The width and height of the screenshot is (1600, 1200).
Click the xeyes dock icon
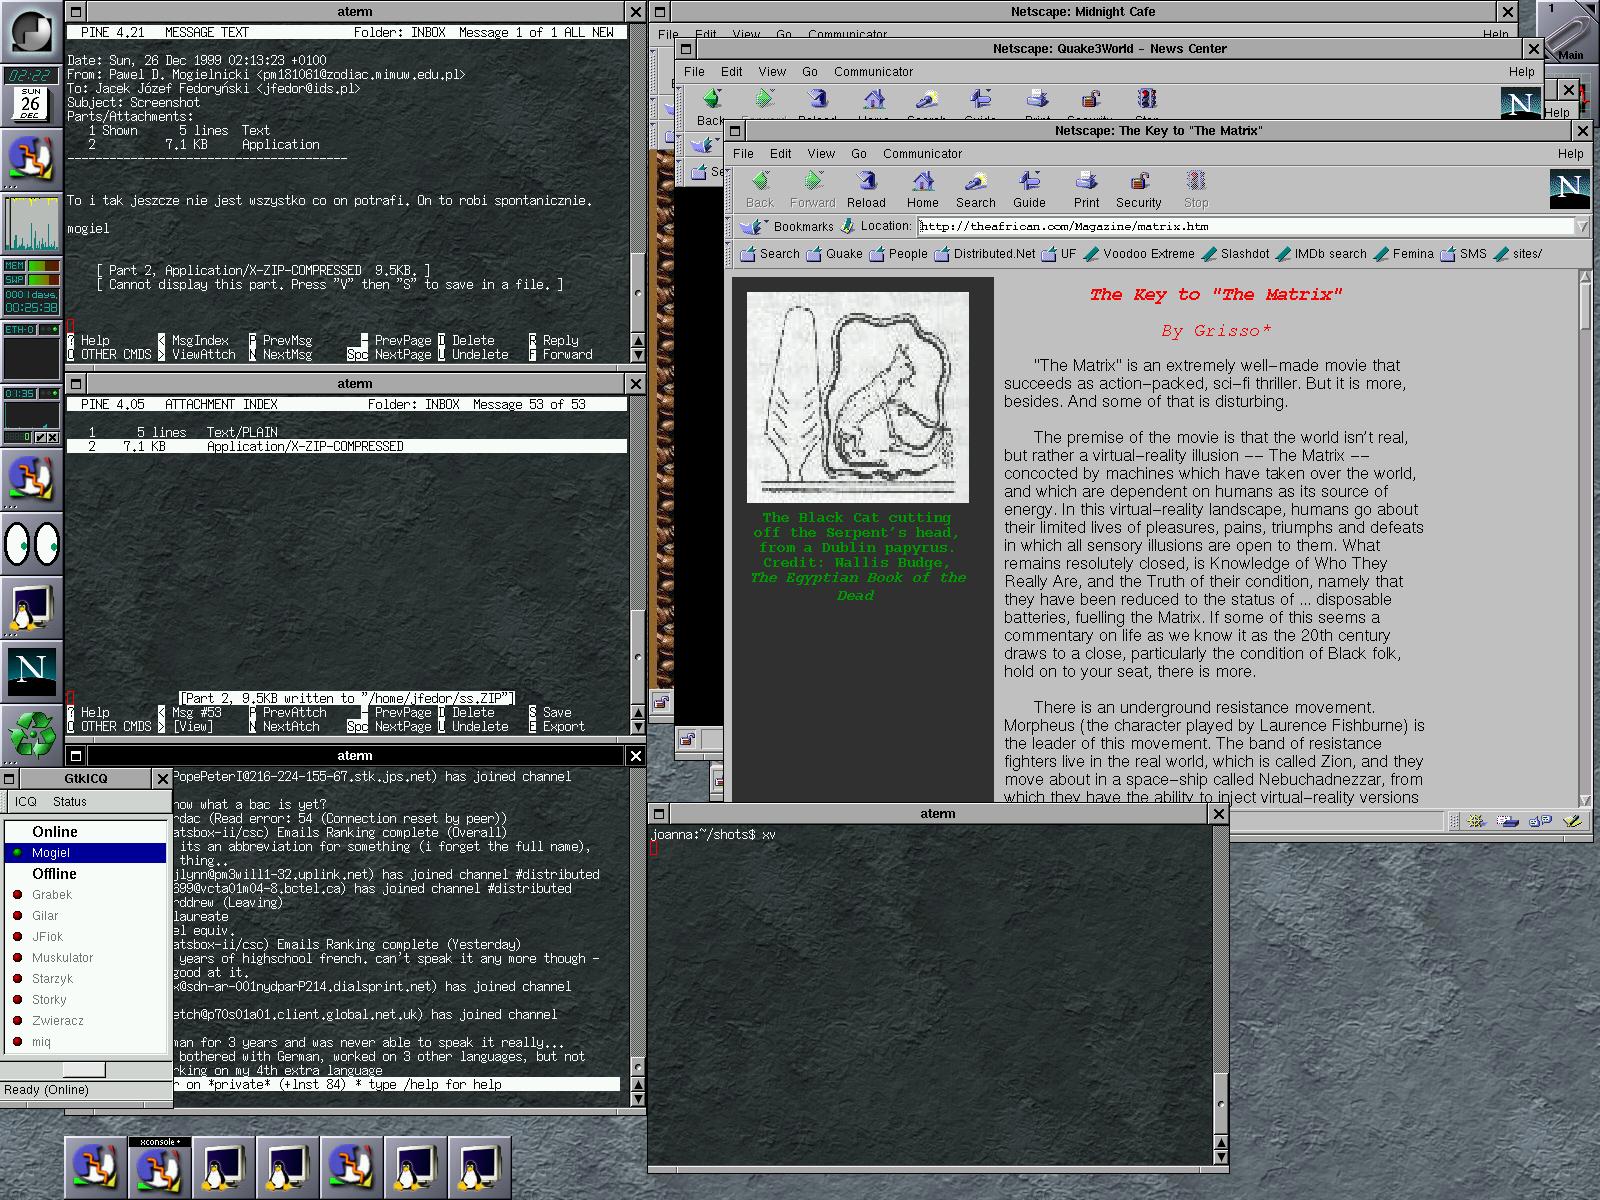point(31,543)
